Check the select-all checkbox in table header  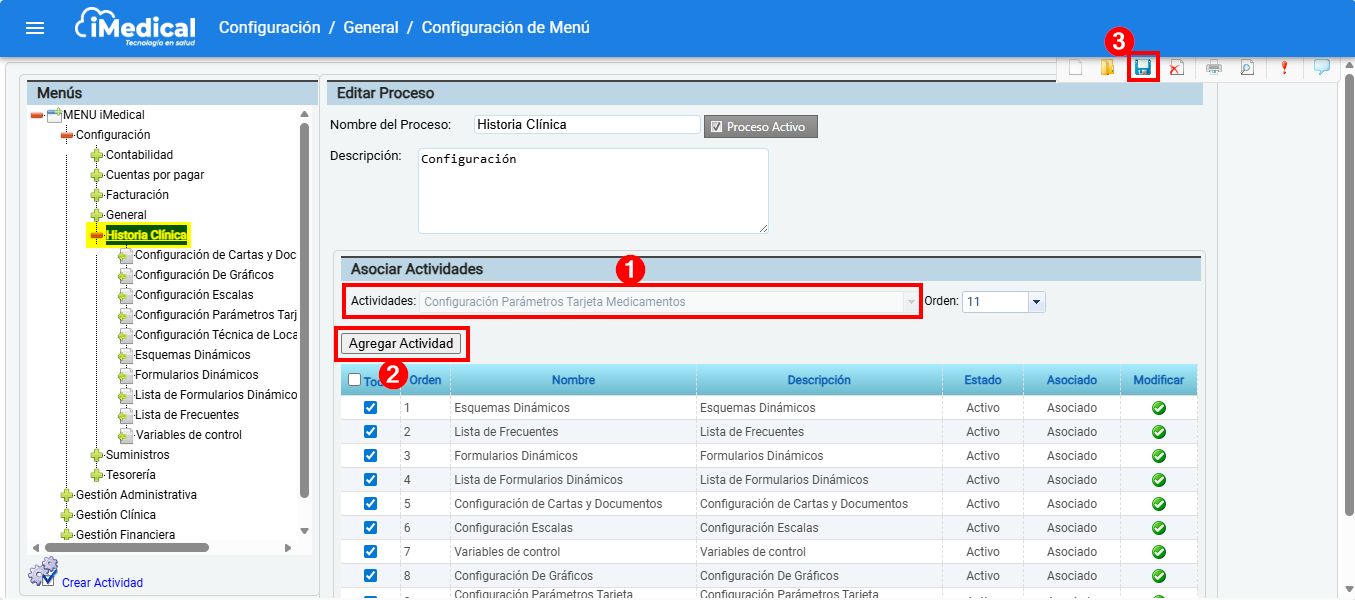click(x=355, y=380)
